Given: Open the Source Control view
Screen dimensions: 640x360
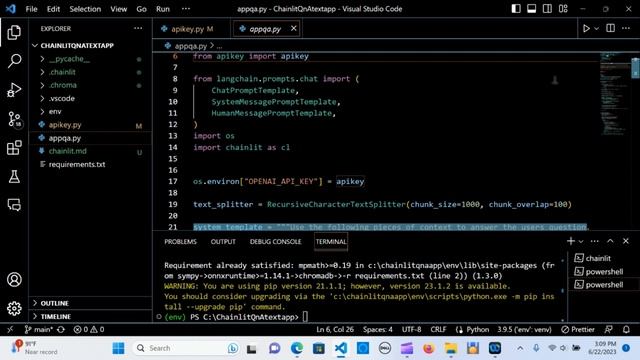Looking at the screenshot, I should point(14,119).
